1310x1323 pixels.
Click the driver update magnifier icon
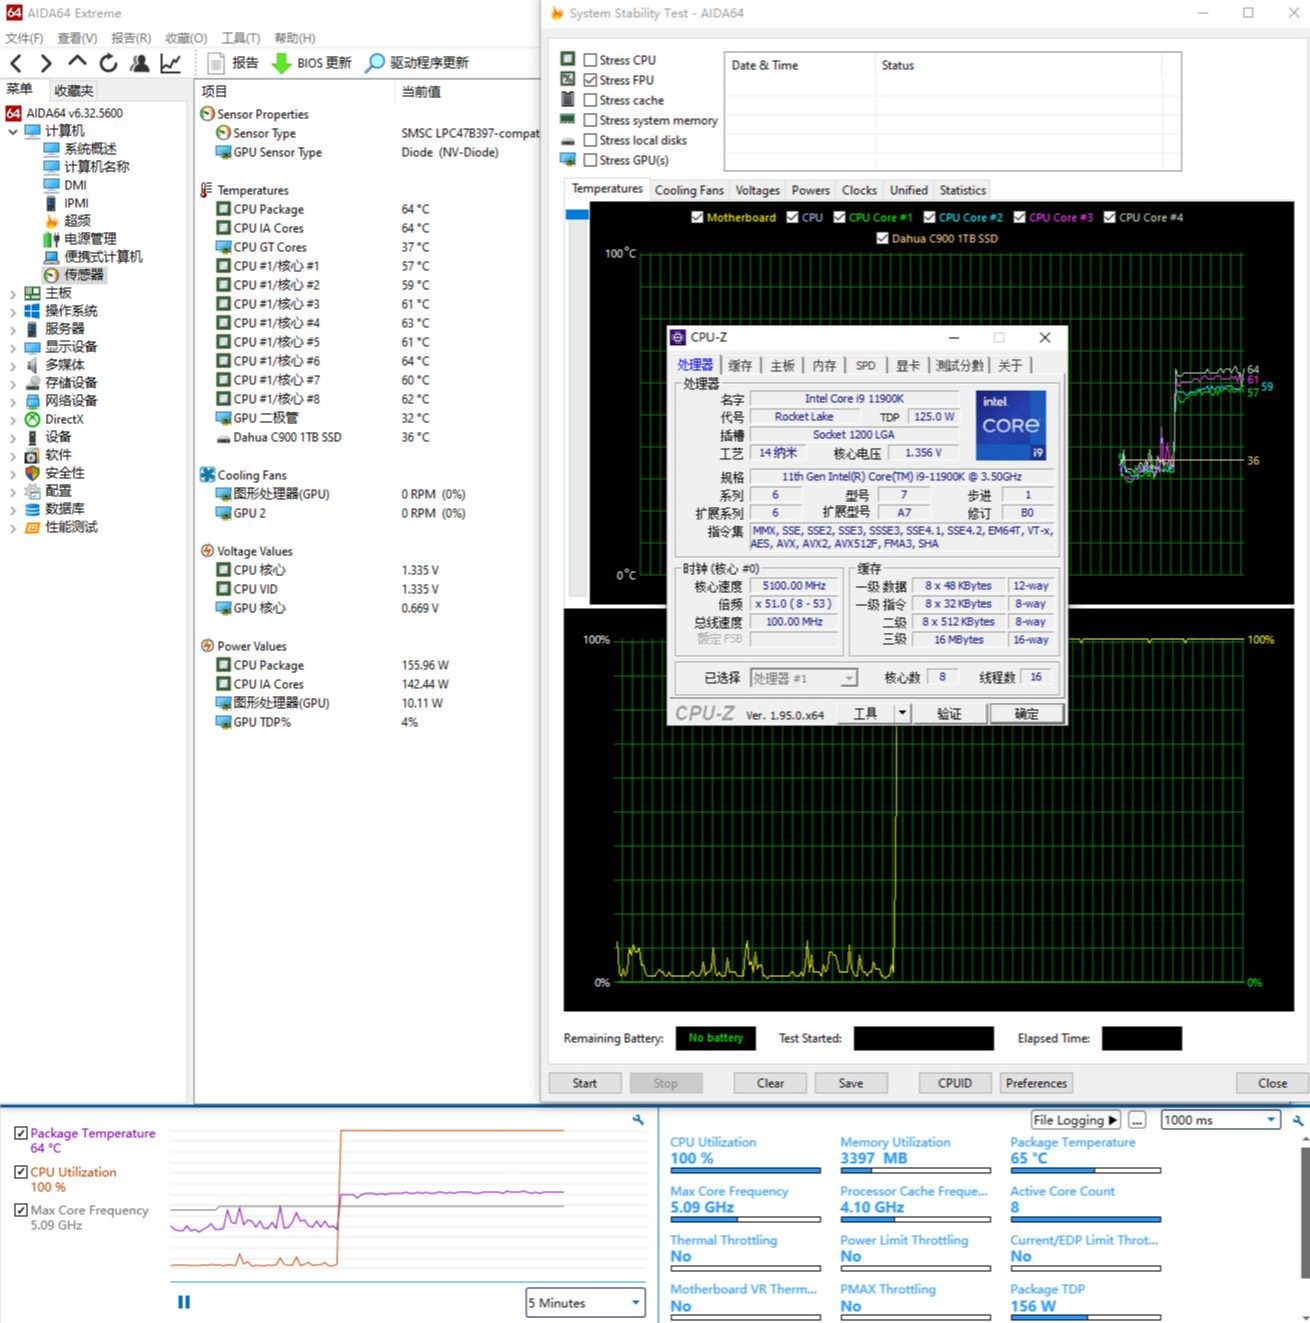(x=375, y=63)
